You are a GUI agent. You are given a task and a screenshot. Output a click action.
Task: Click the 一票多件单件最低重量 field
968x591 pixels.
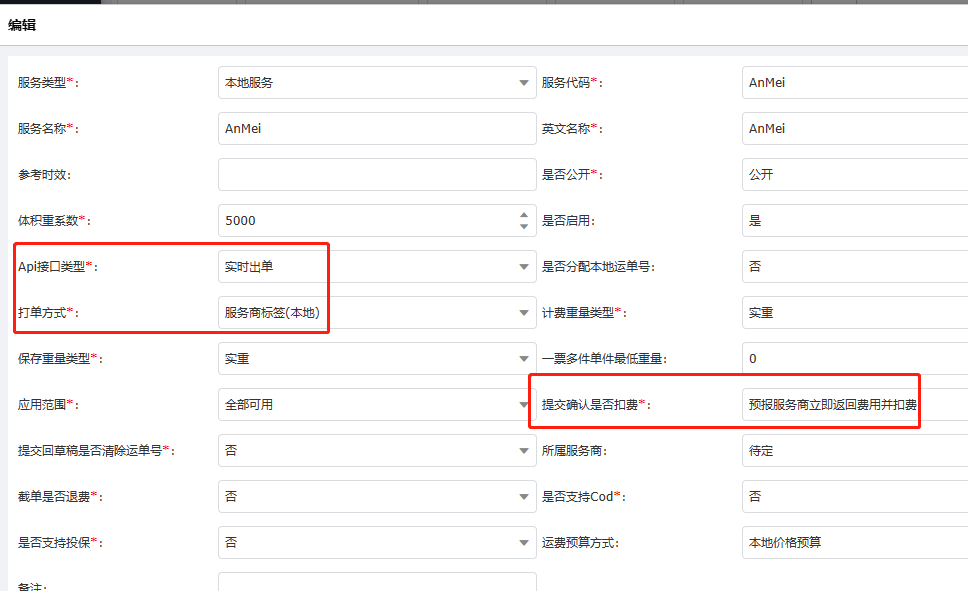[x=855, y=359]
